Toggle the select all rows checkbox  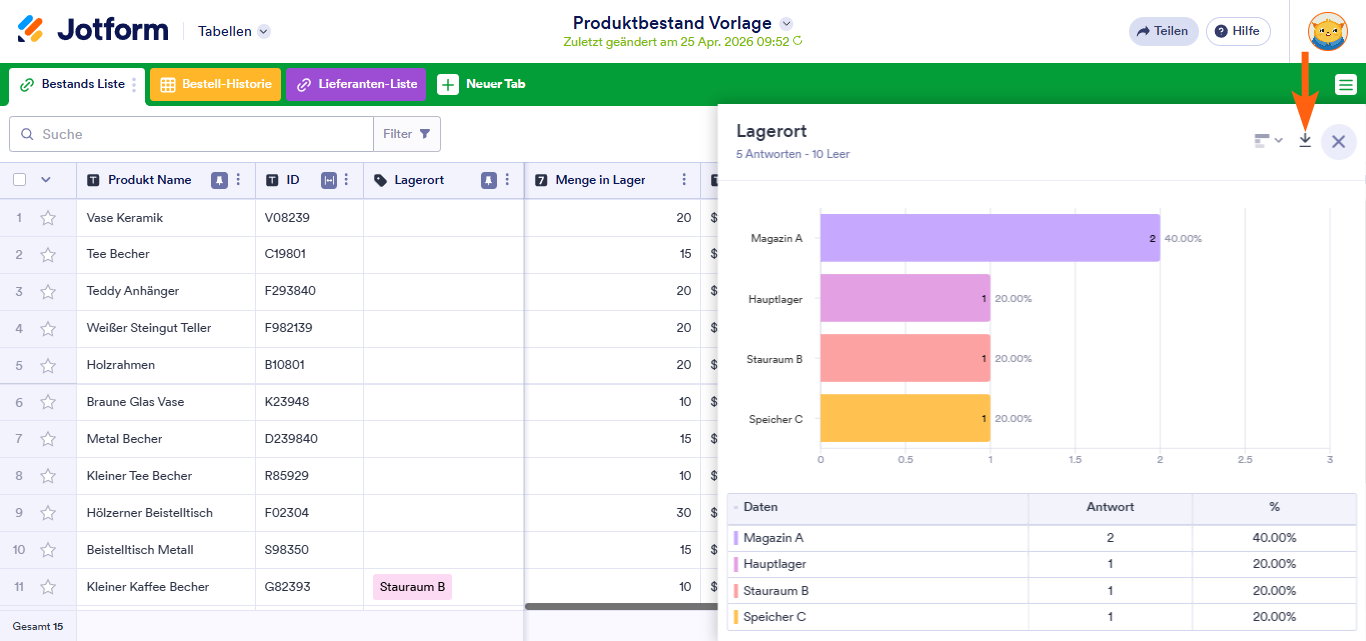point(20,180)
